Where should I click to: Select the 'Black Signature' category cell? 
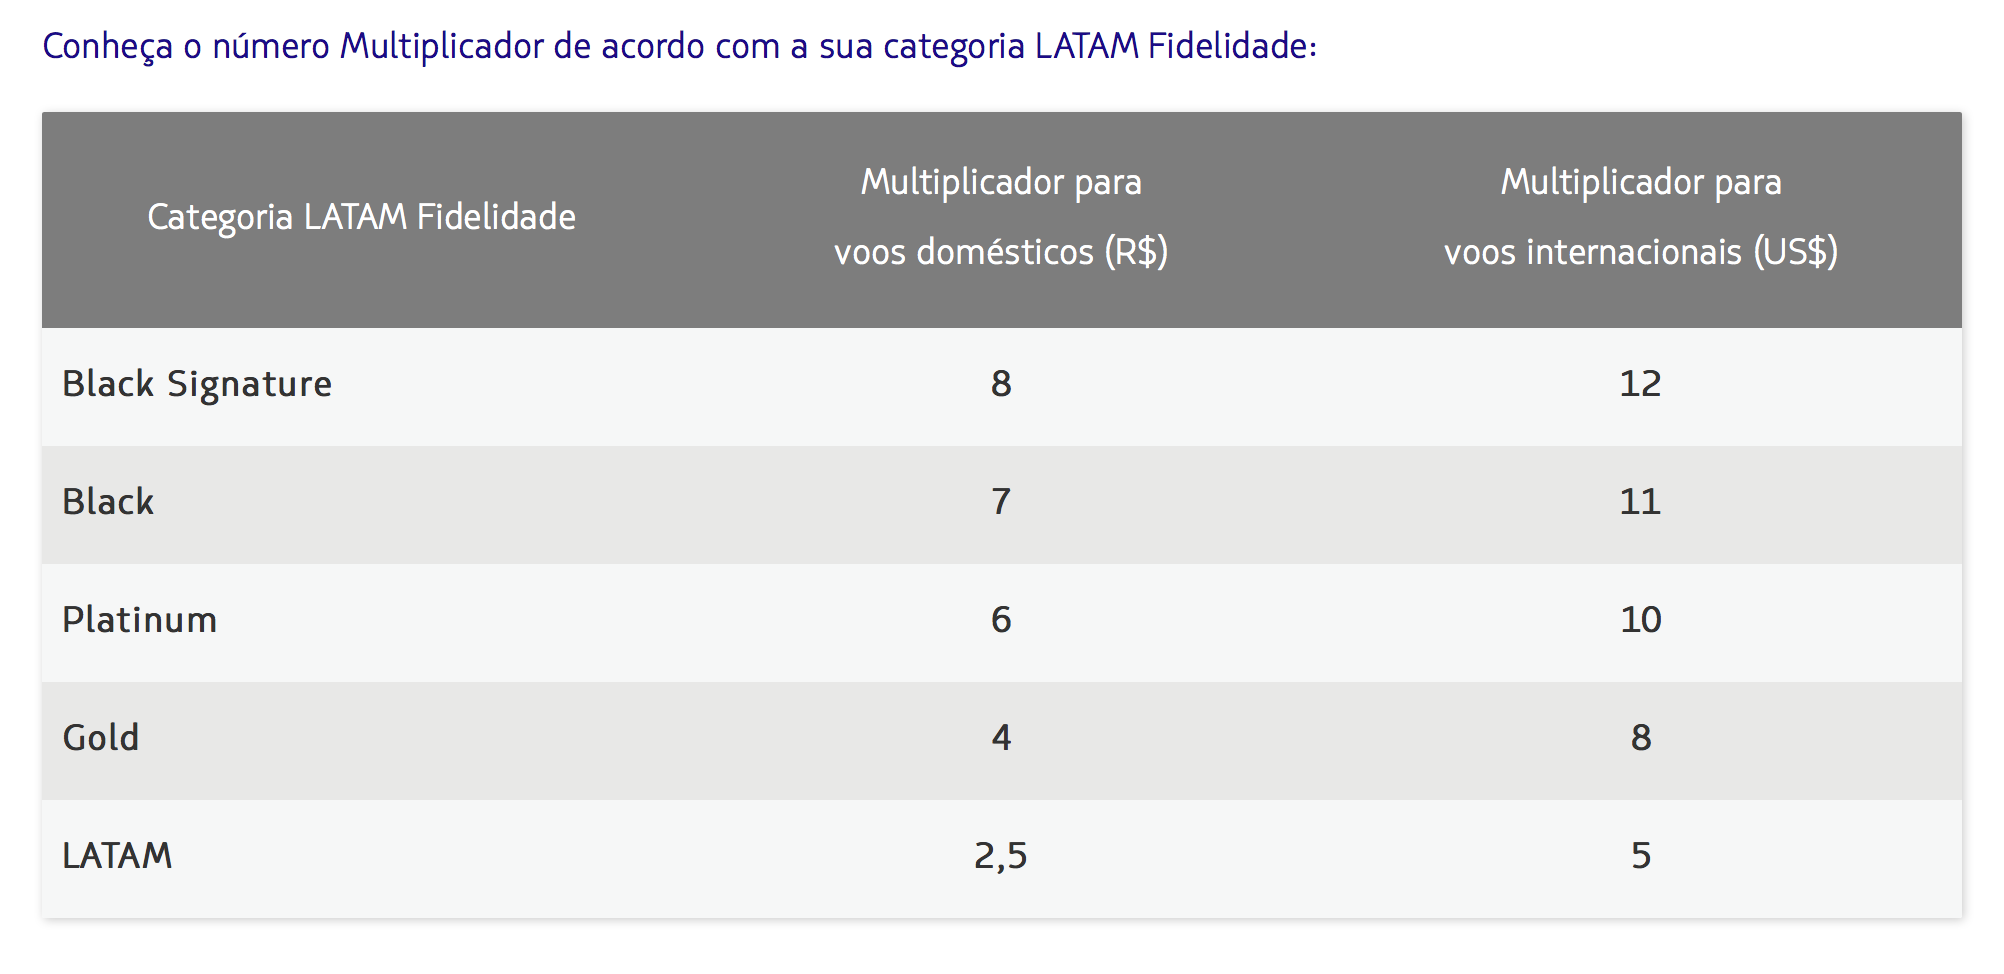click(197, 385)
